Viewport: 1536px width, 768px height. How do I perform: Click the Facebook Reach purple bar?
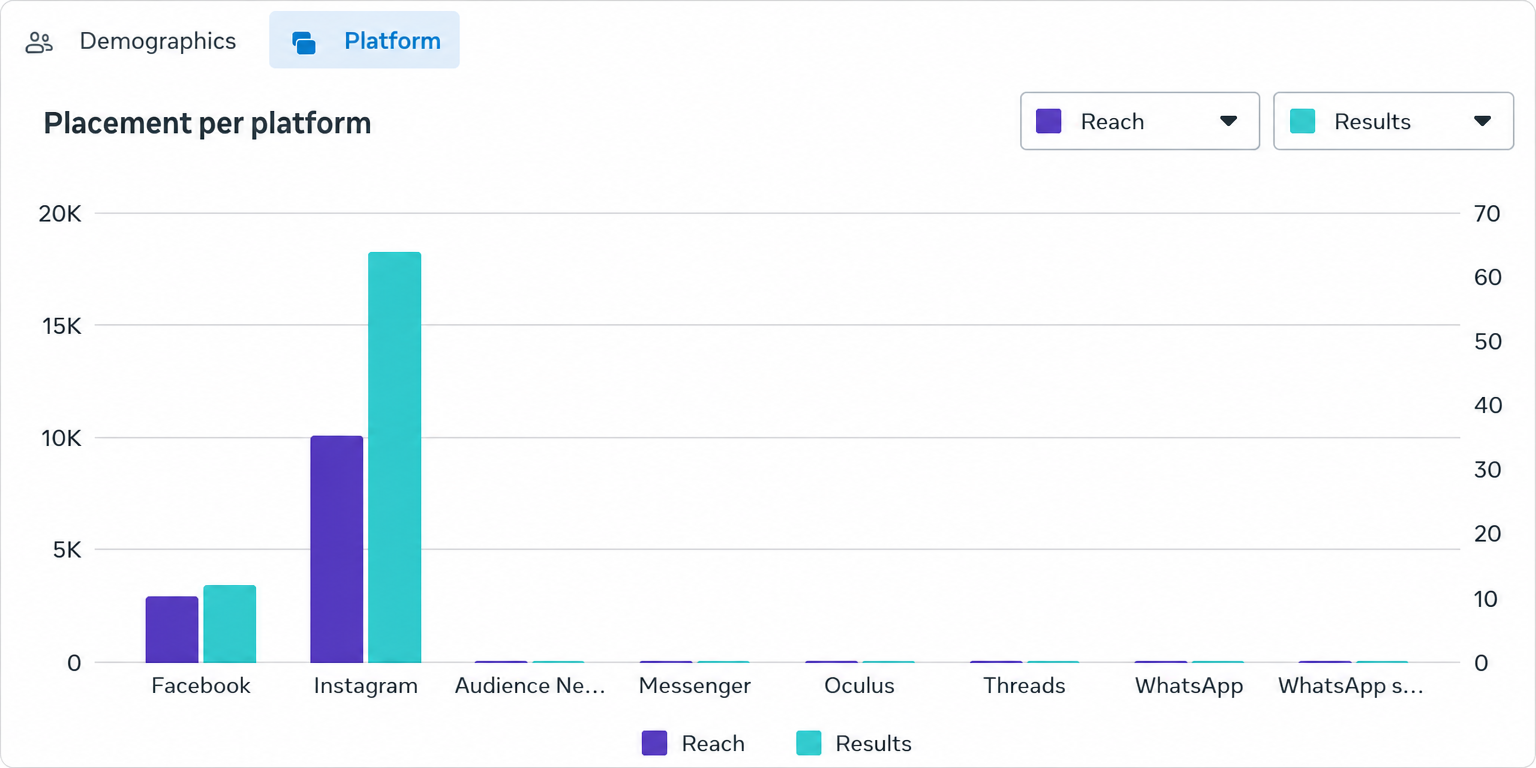pyautogui.click(x=172, y=629)
